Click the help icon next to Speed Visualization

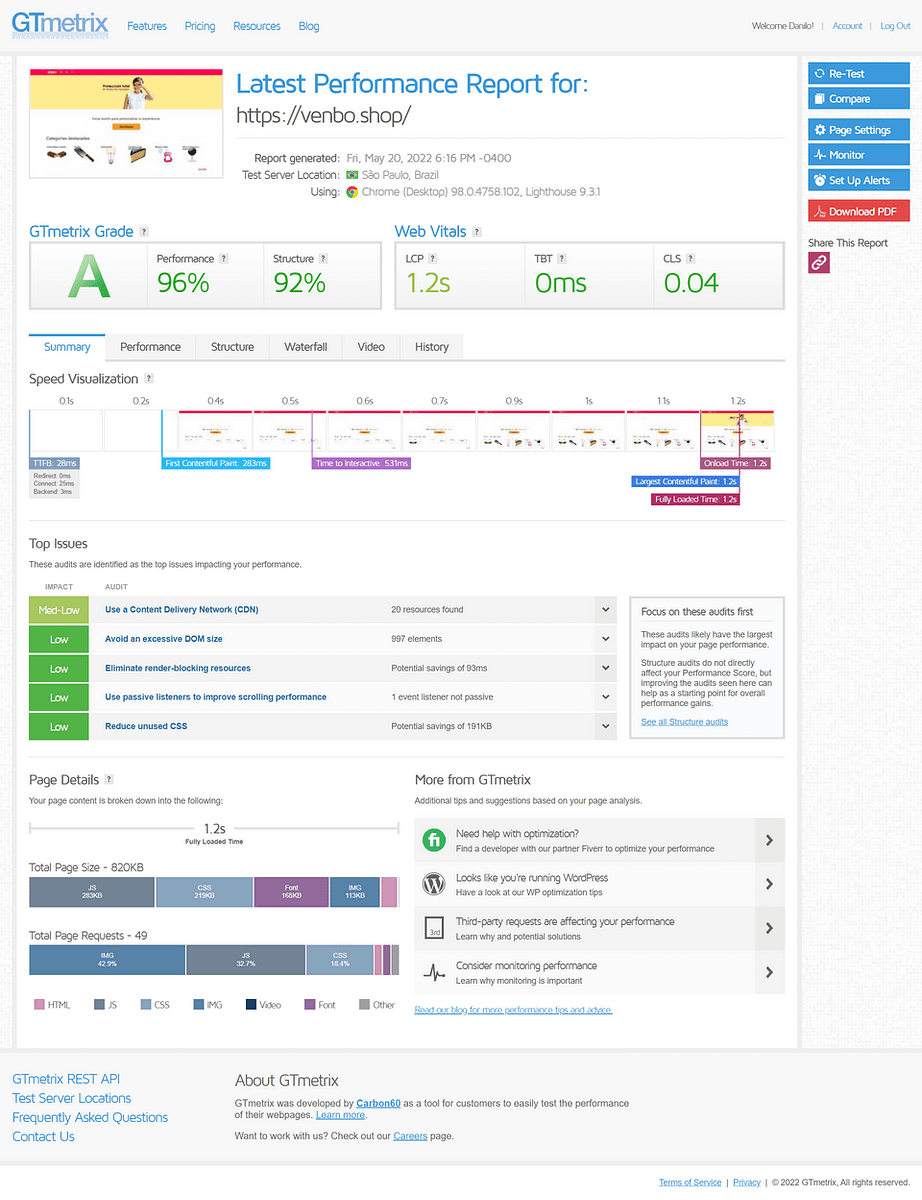pyautogui.click(x=149, y=379)
